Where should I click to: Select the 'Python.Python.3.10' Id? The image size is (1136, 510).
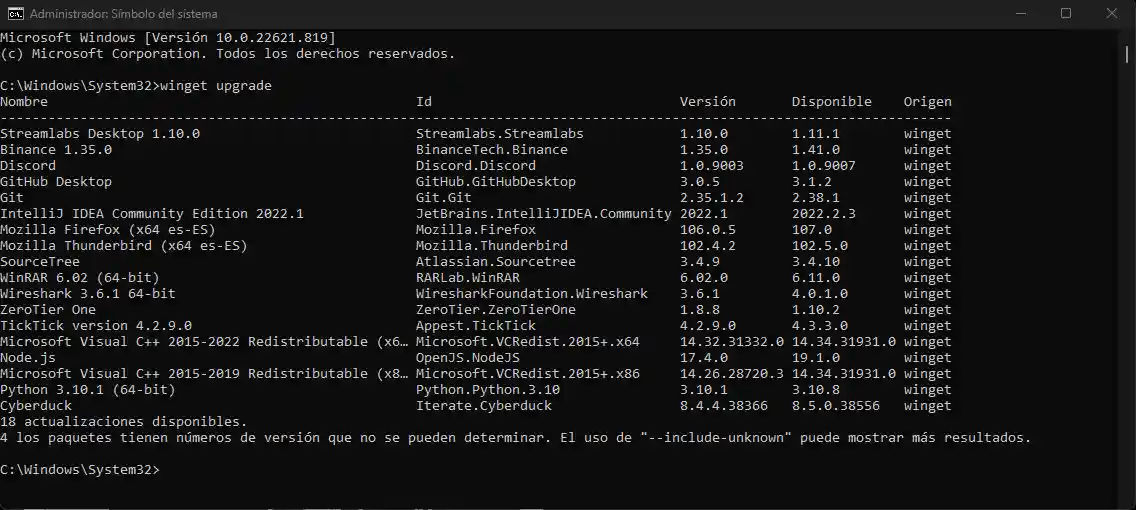(x=488, y=390)
